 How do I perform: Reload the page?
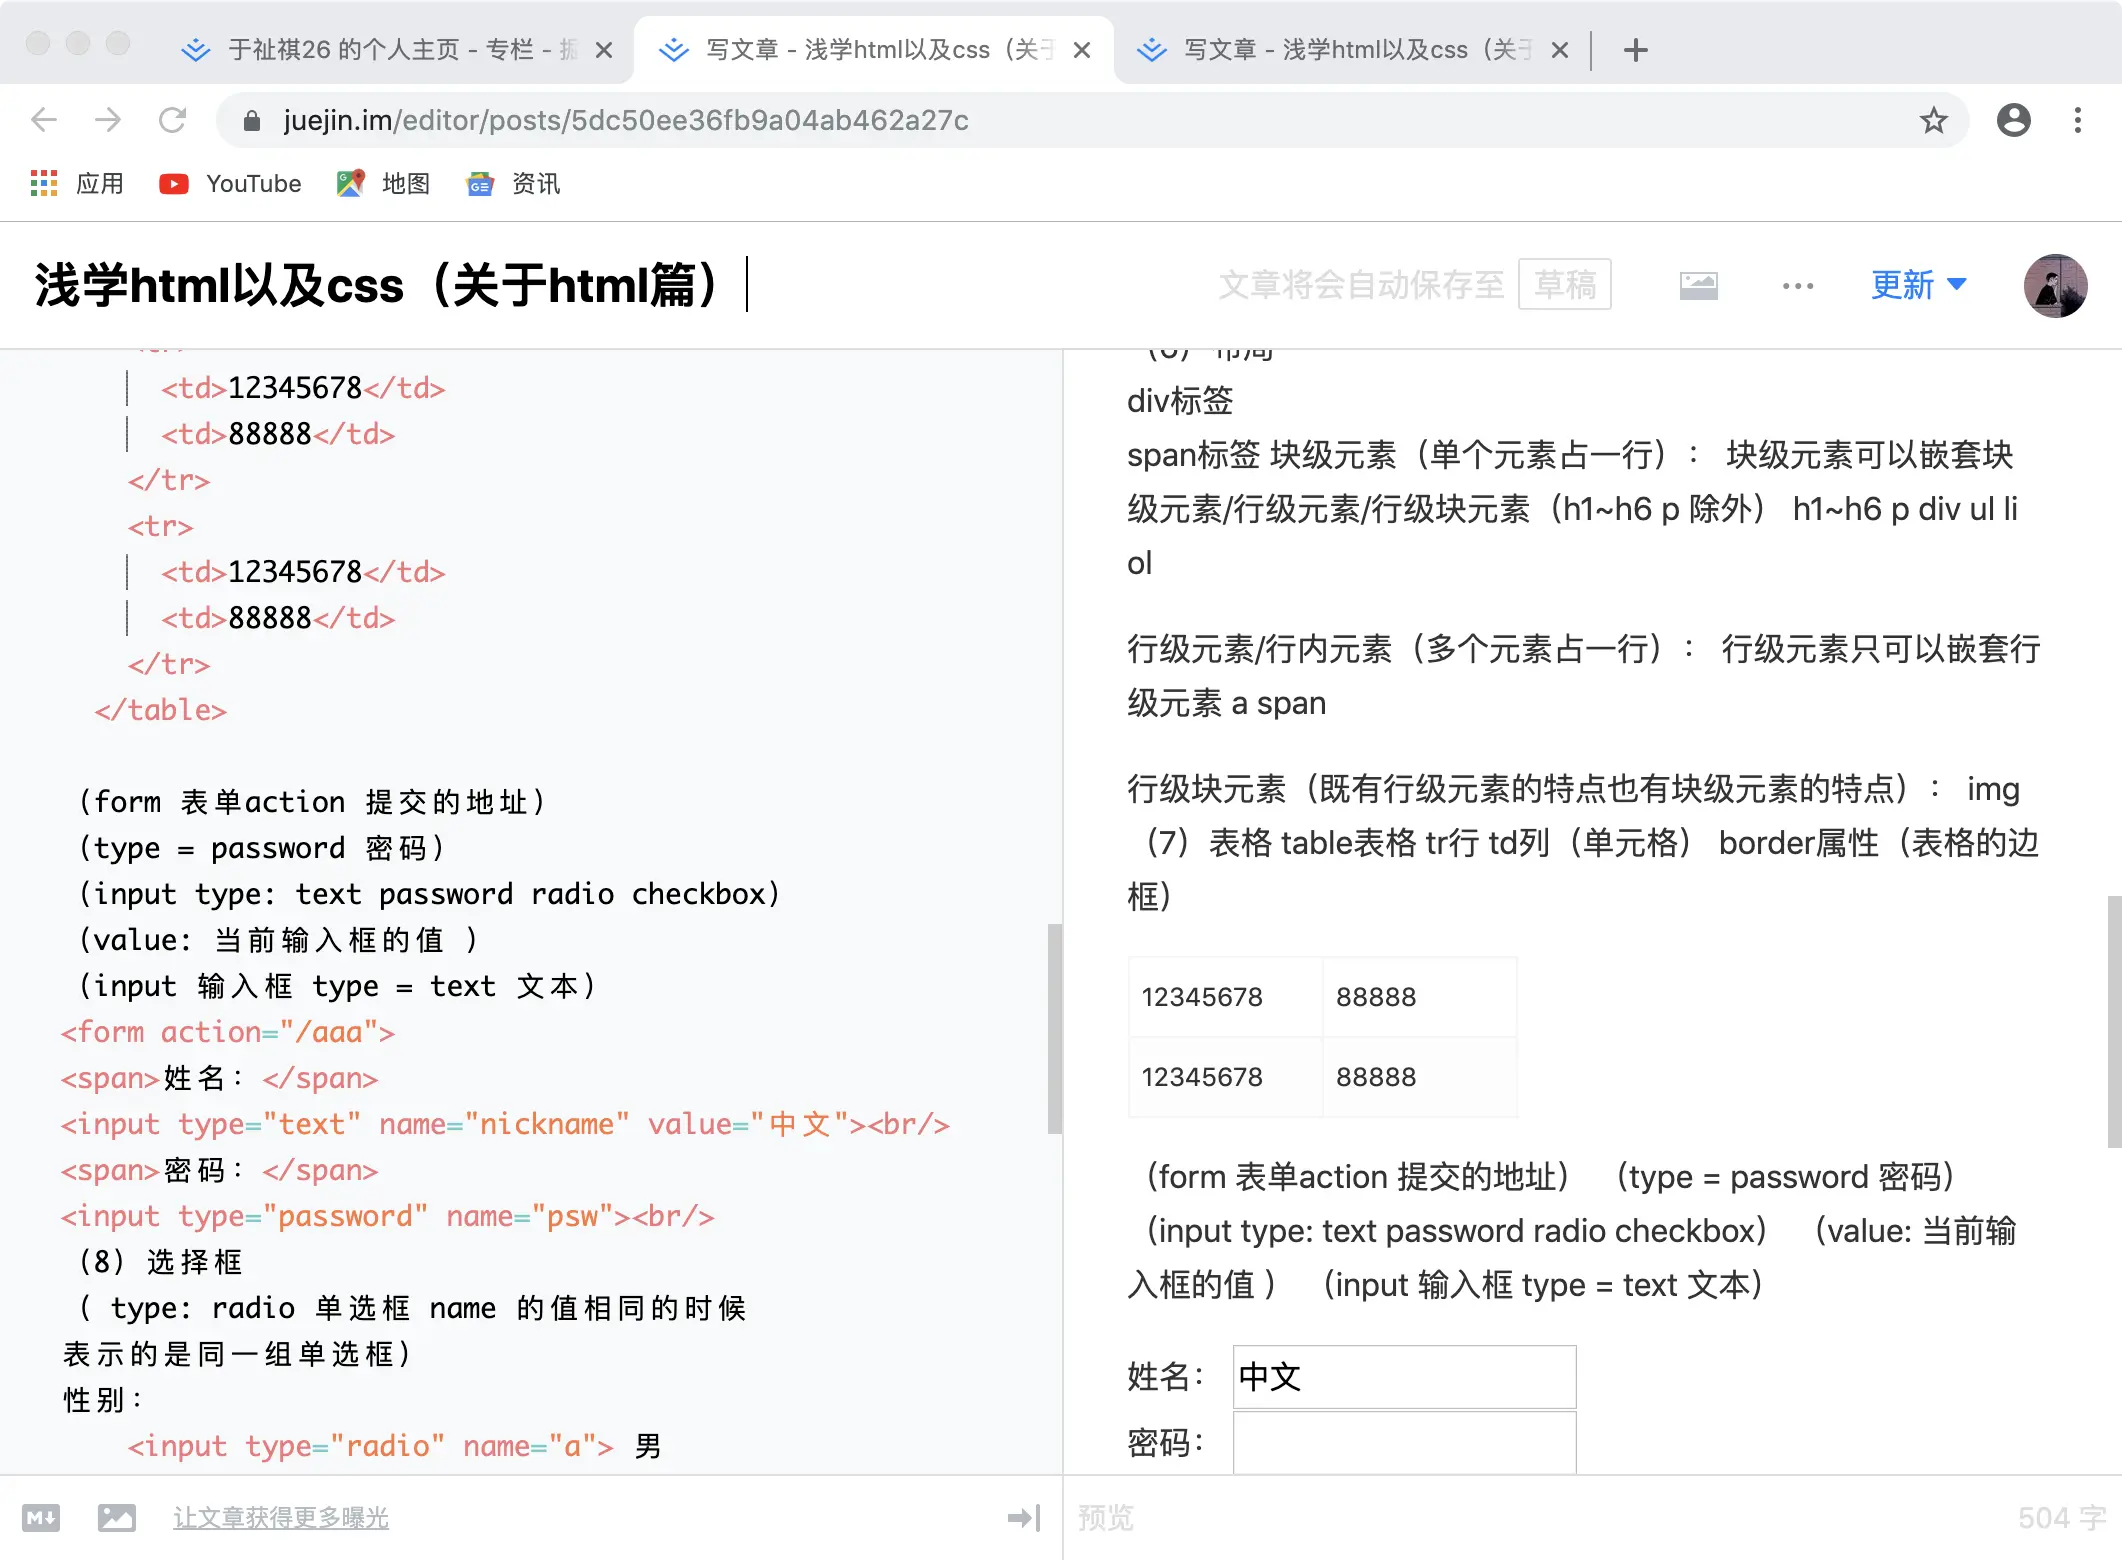[172, 121]
